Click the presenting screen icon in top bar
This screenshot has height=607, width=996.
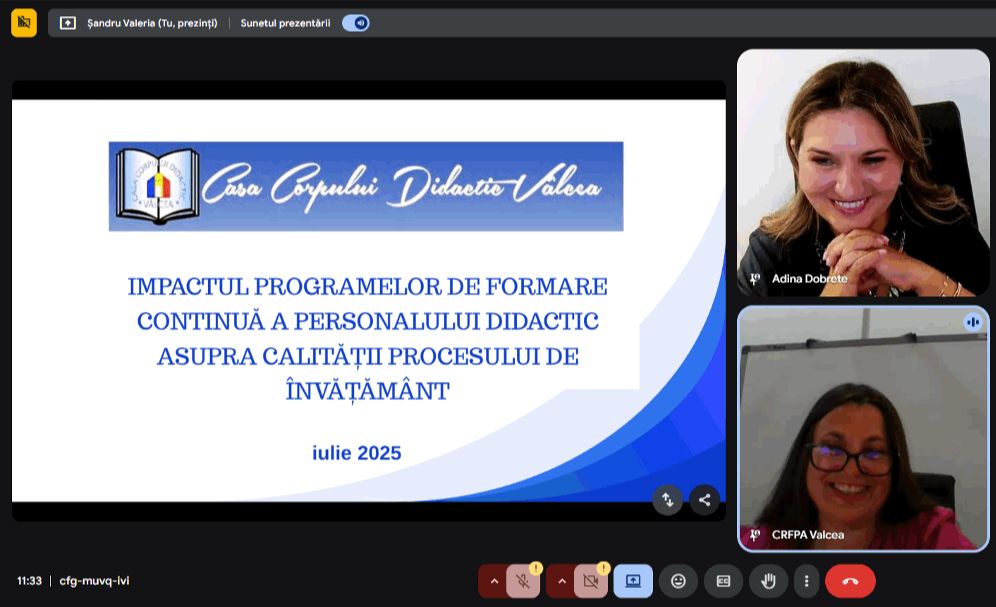(x=68, y=23)
